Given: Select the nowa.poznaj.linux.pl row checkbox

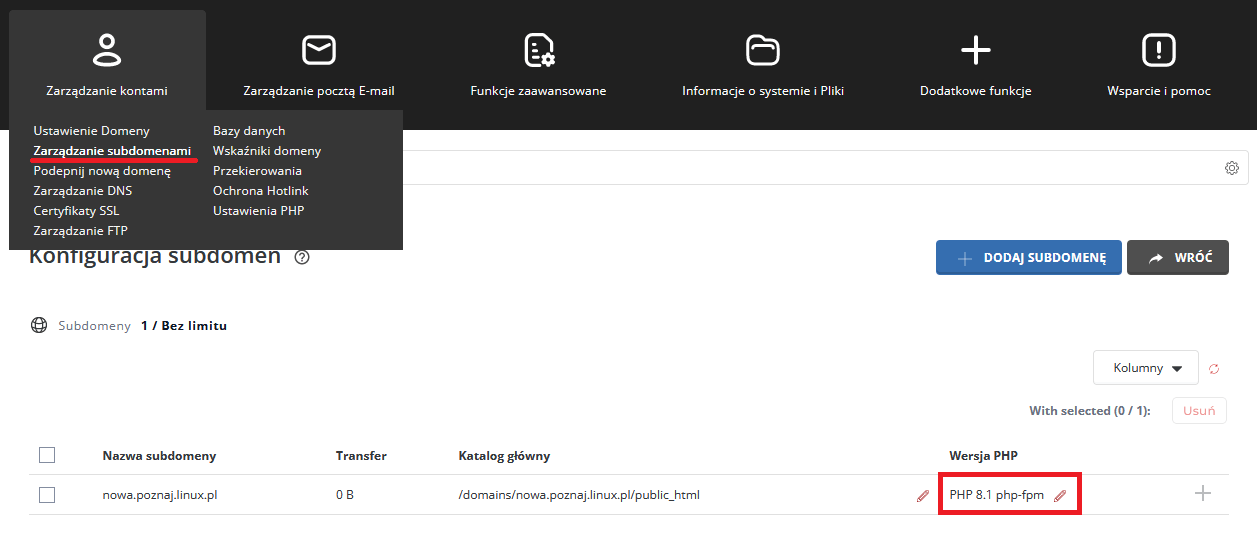Looking at the screenshot, I should [x=47, y=494].
